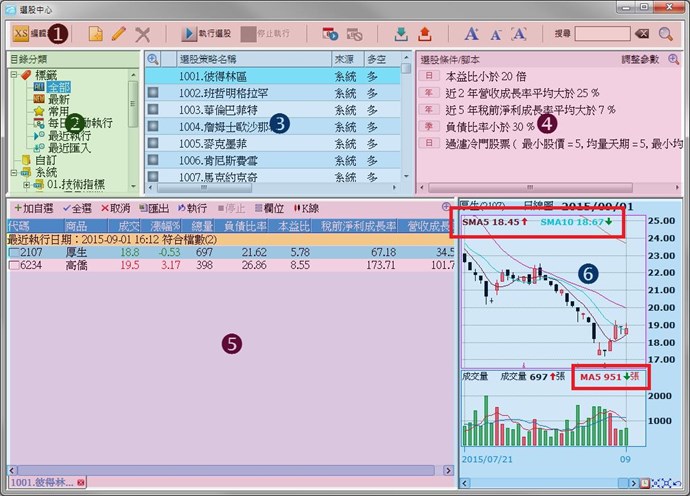This screenshot has width=690, height=496.
Task: Click 取消 cancel selection button
Action: tap(115, 208)
